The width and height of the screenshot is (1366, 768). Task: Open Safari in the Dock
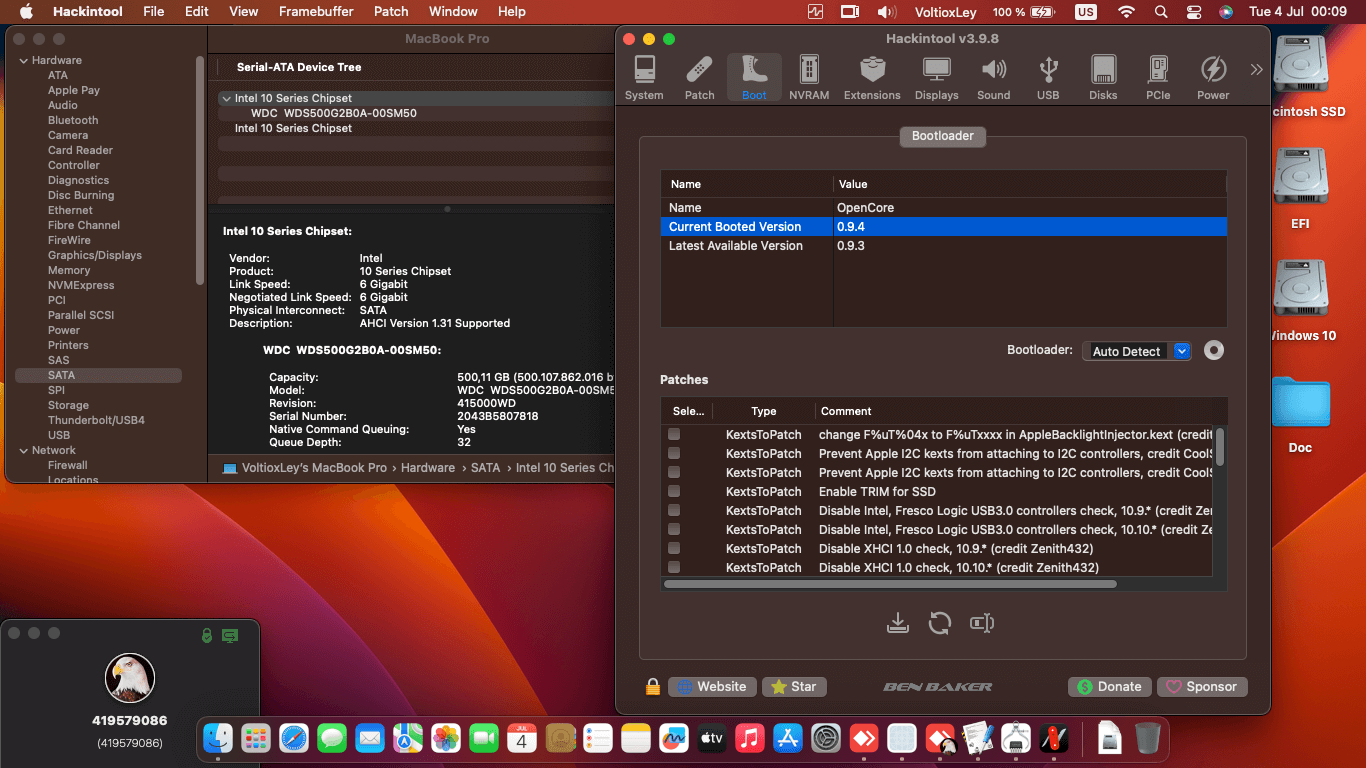pyautogui.click(x=294, y=739)
